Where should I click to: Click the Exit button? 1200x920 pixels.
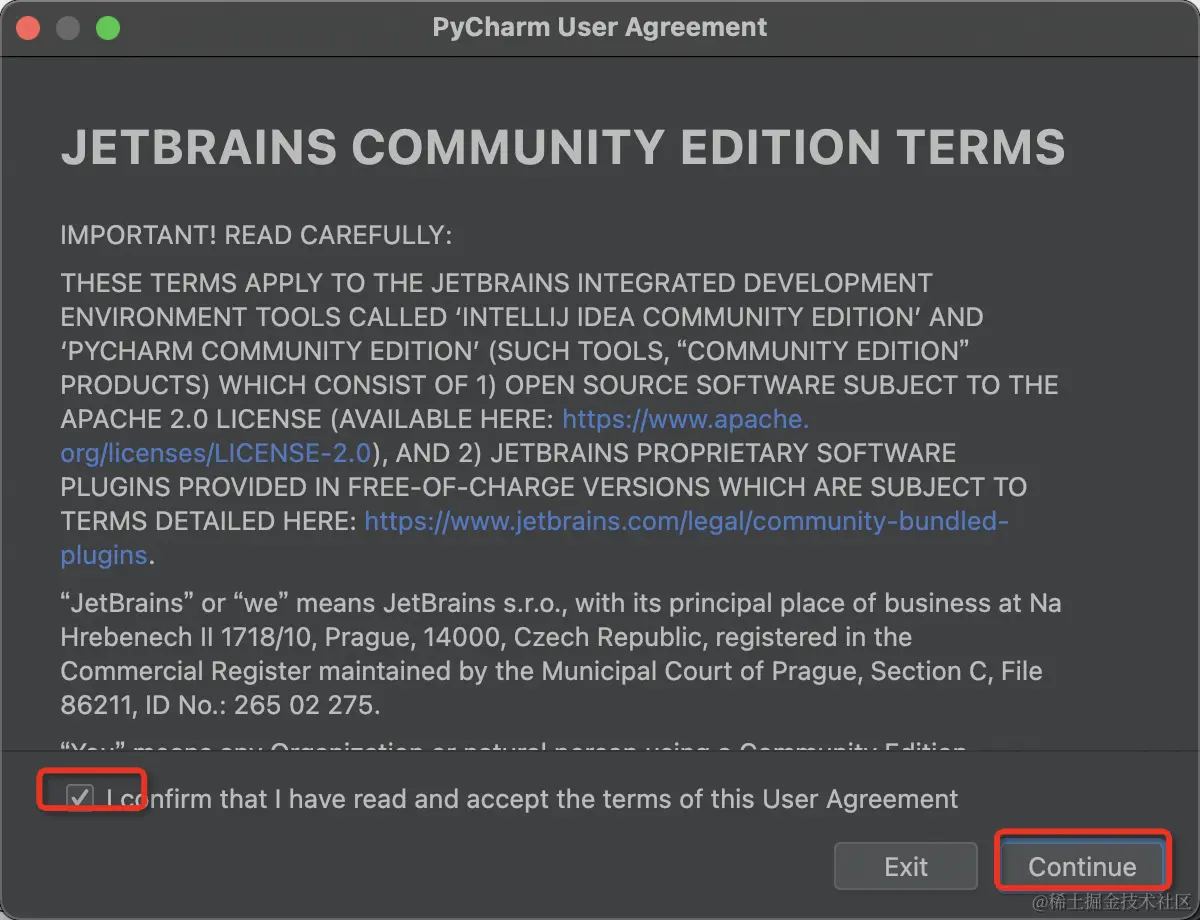(x=905, y=866)
